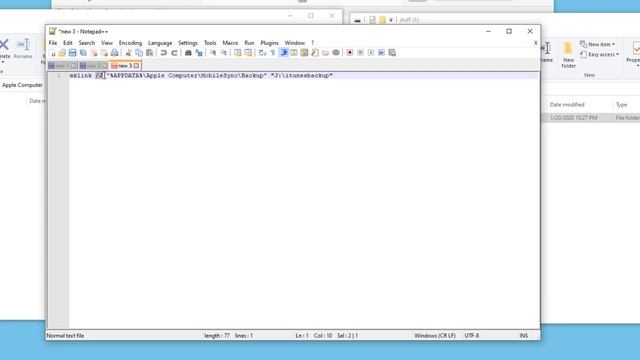Click the mklink command text line
The image size is (640, 360).
pos(201,76)
